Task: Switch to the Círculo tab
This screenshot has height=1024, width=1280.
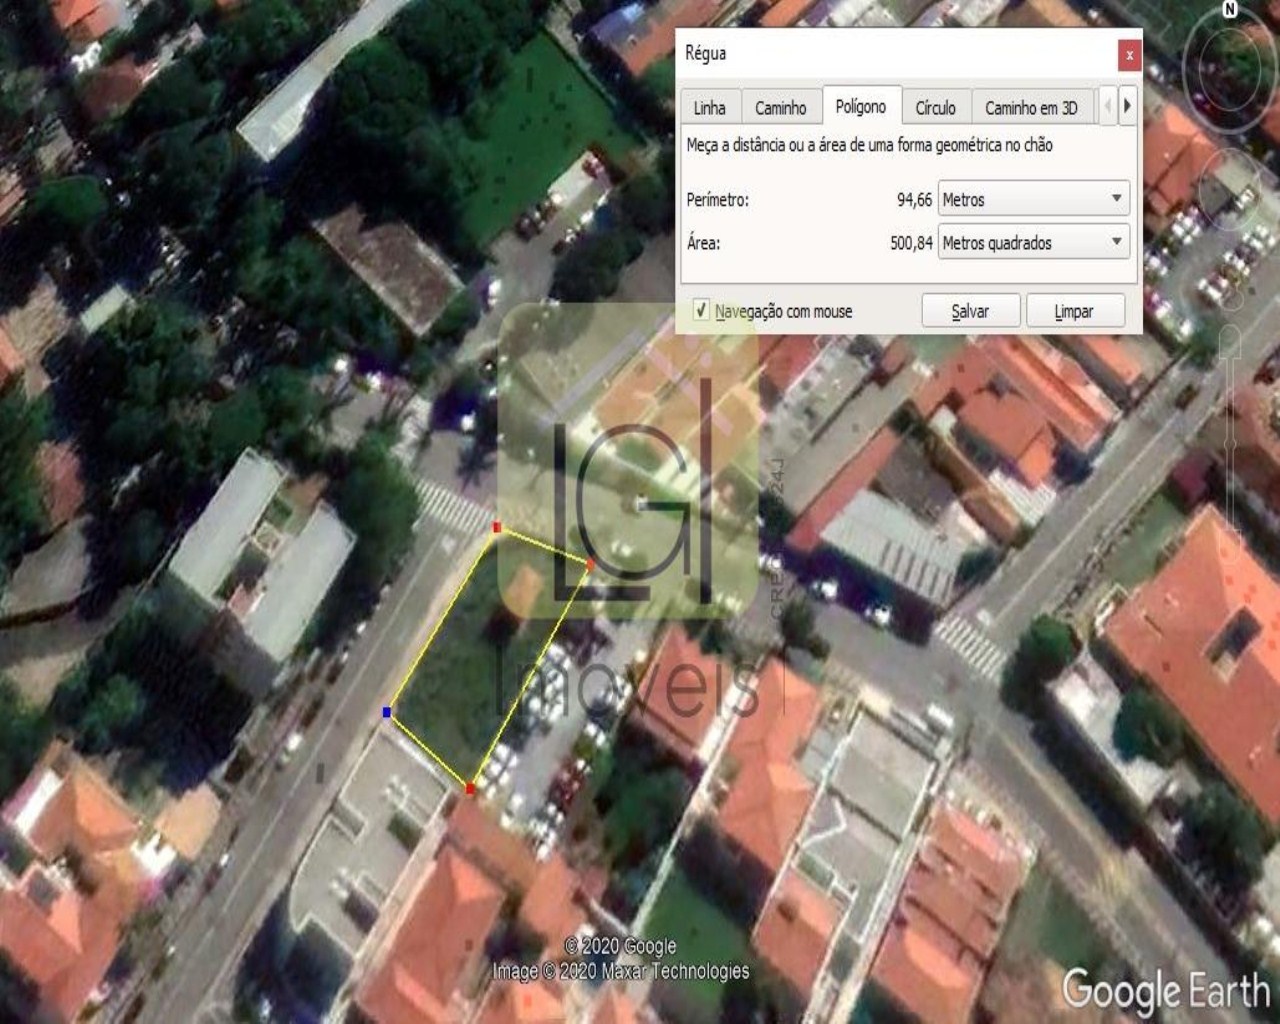Action: point(936,107)
